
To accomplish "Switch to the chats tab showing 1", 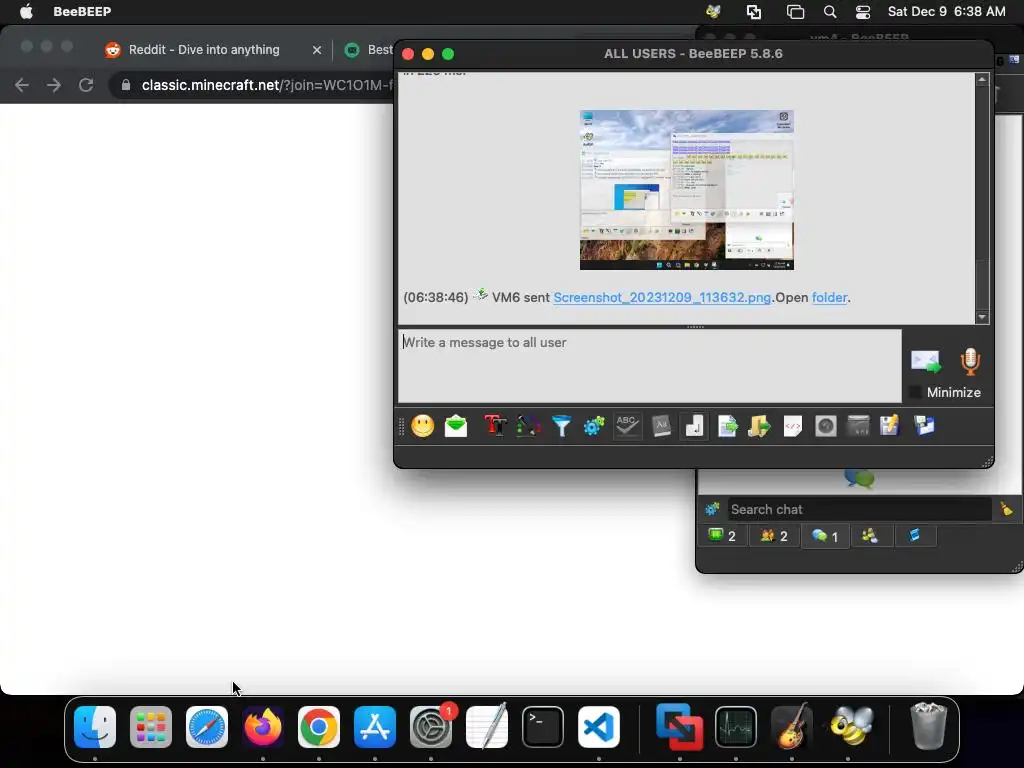I will click(825, 536).
